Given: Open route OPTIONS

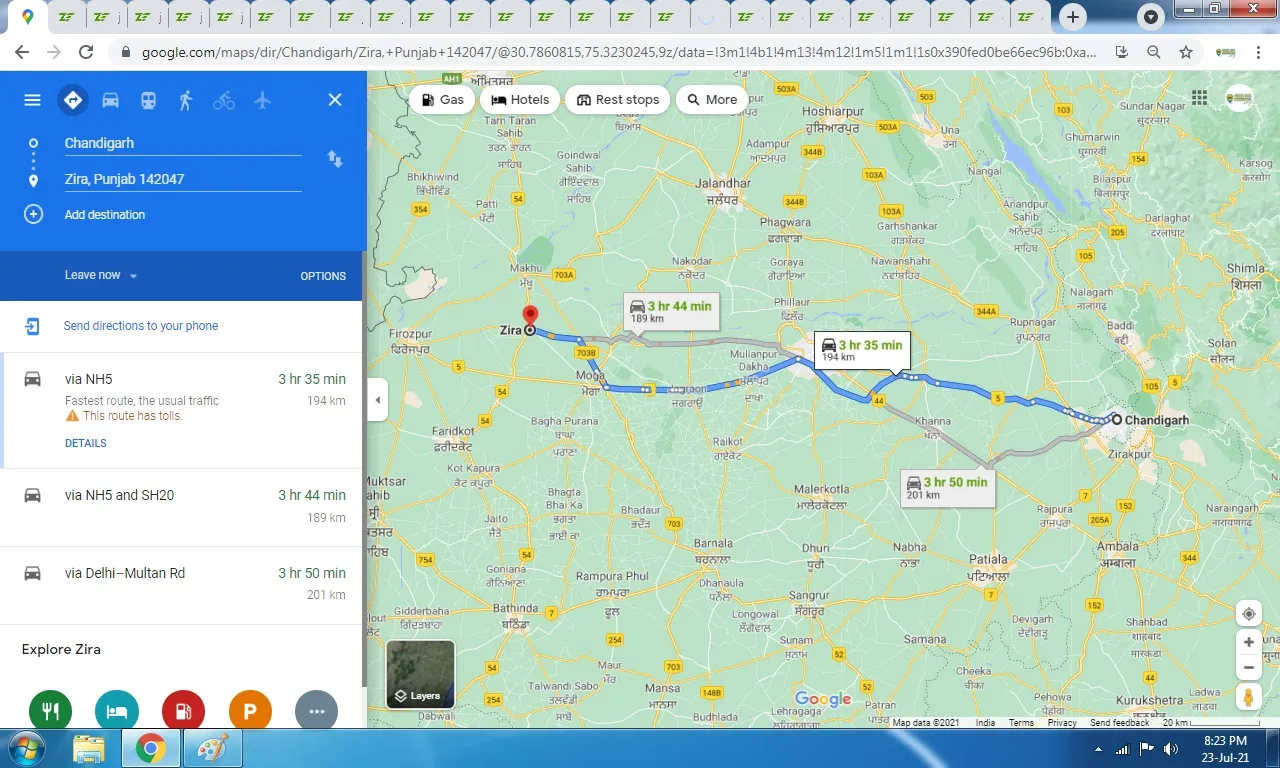Looking at the screenshot, I should click(x=323, y=276).
